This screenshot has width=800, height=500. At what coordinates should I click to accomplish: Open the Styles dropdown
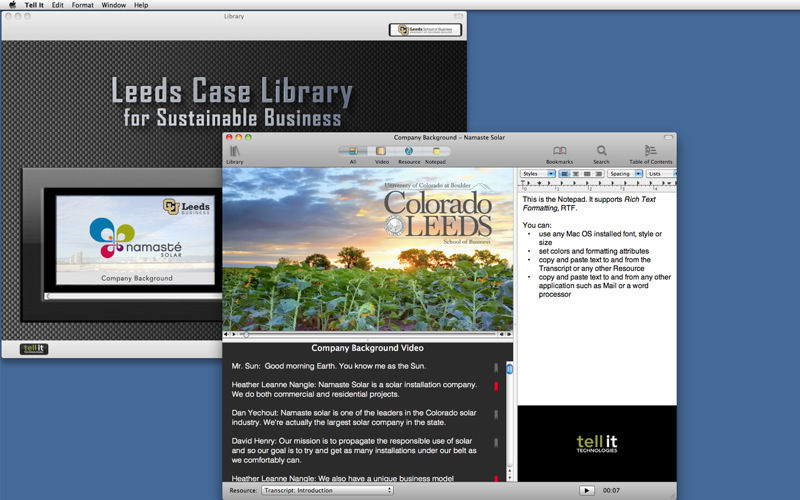coord(538,174)
